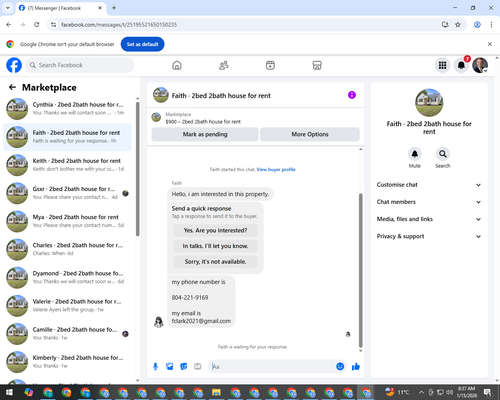
Task: Open the Facebook menu grid icon
Action: (442, 65)
